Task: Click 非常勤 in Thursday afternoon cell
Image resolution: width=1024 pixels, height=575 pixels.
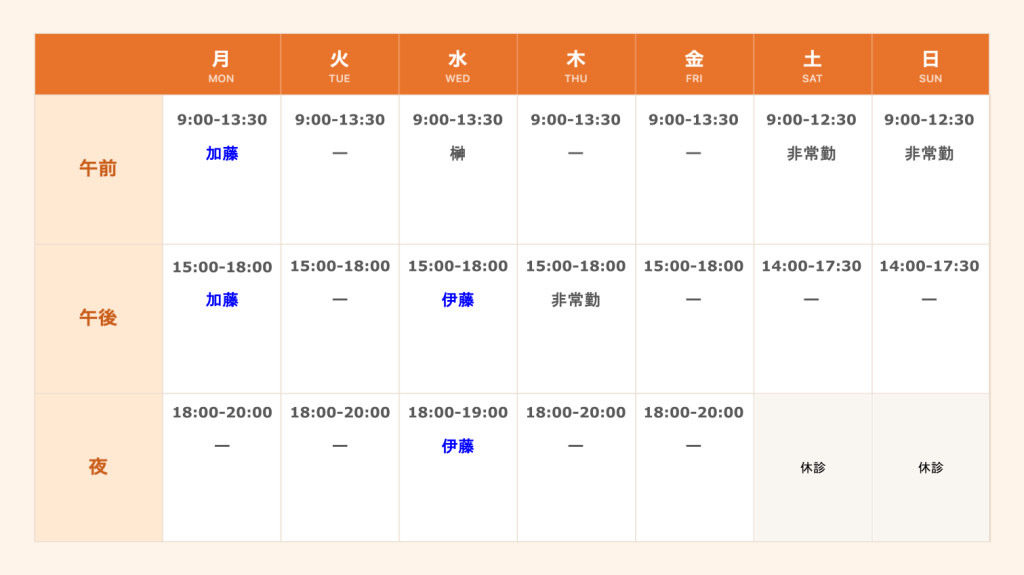Action: coord(576,300)
